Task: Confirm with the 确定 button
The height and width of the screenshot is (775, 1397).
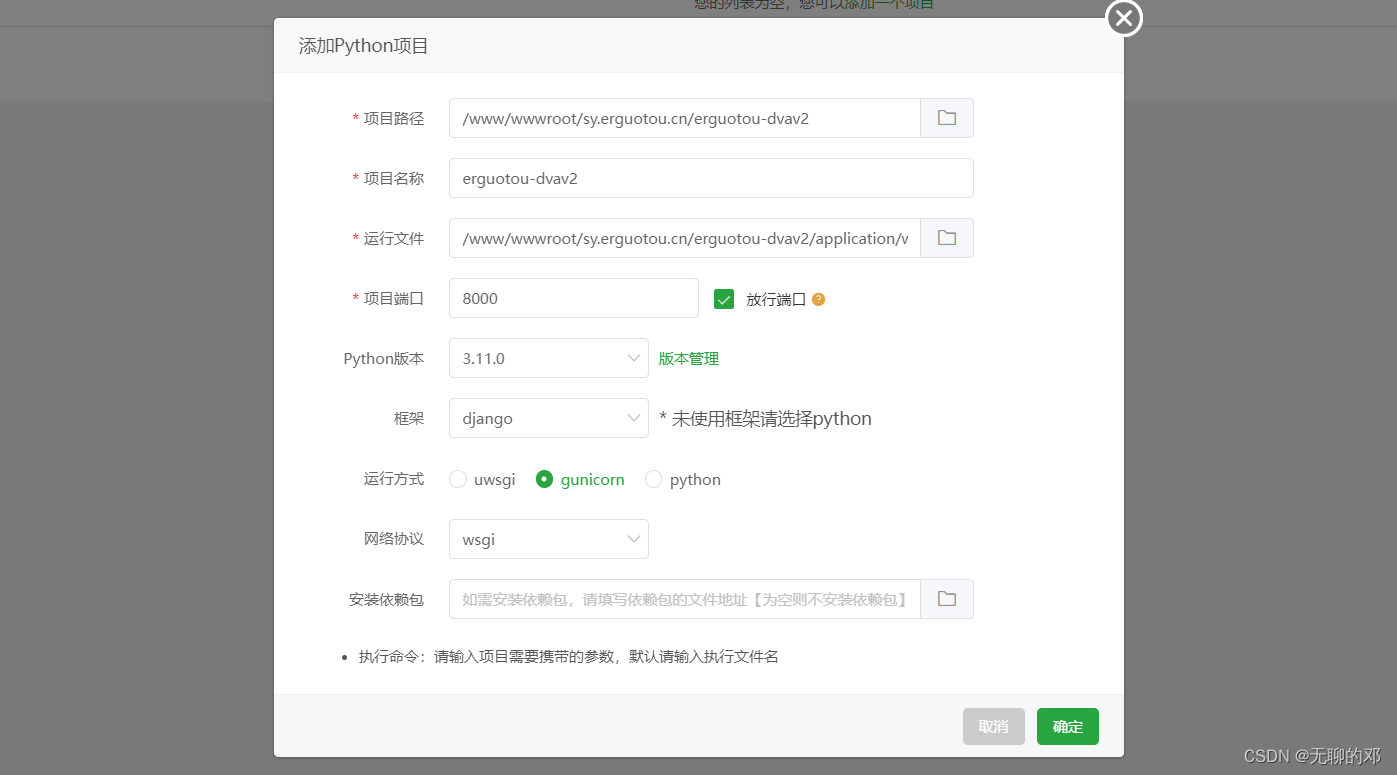Action: [1067, 726]
